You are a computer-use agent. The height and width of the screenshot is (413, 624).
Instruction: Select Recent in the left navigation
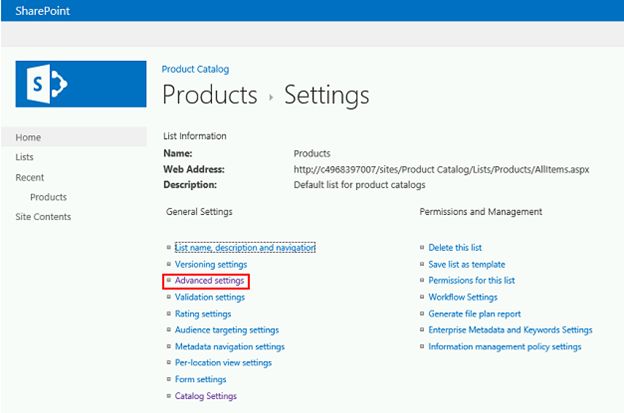(30, 177)
